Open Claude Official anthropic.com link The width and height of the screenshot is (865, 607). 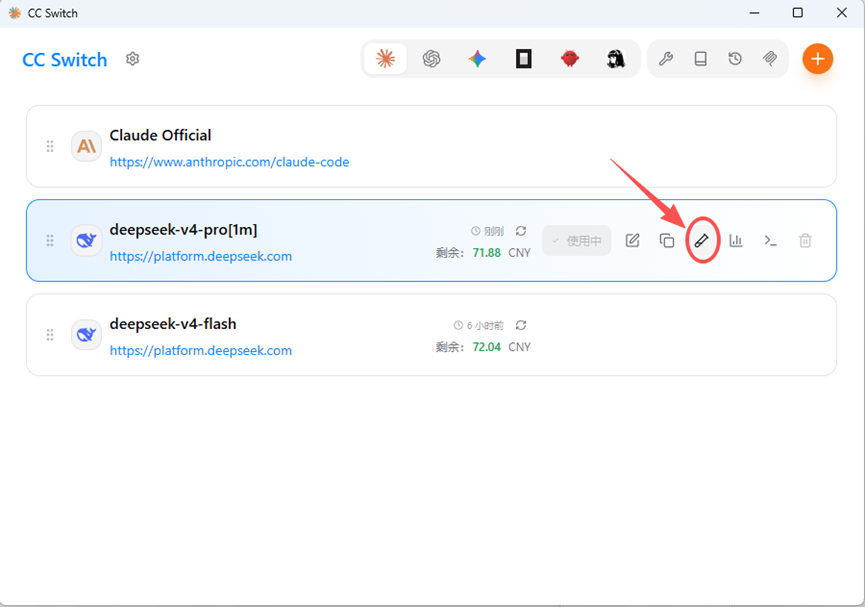coord(229,162)
